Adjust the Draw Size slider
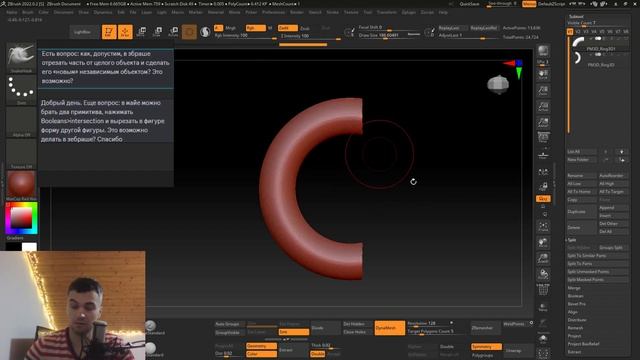Viewport: 640px width, 360px height. tap(389, 36)
